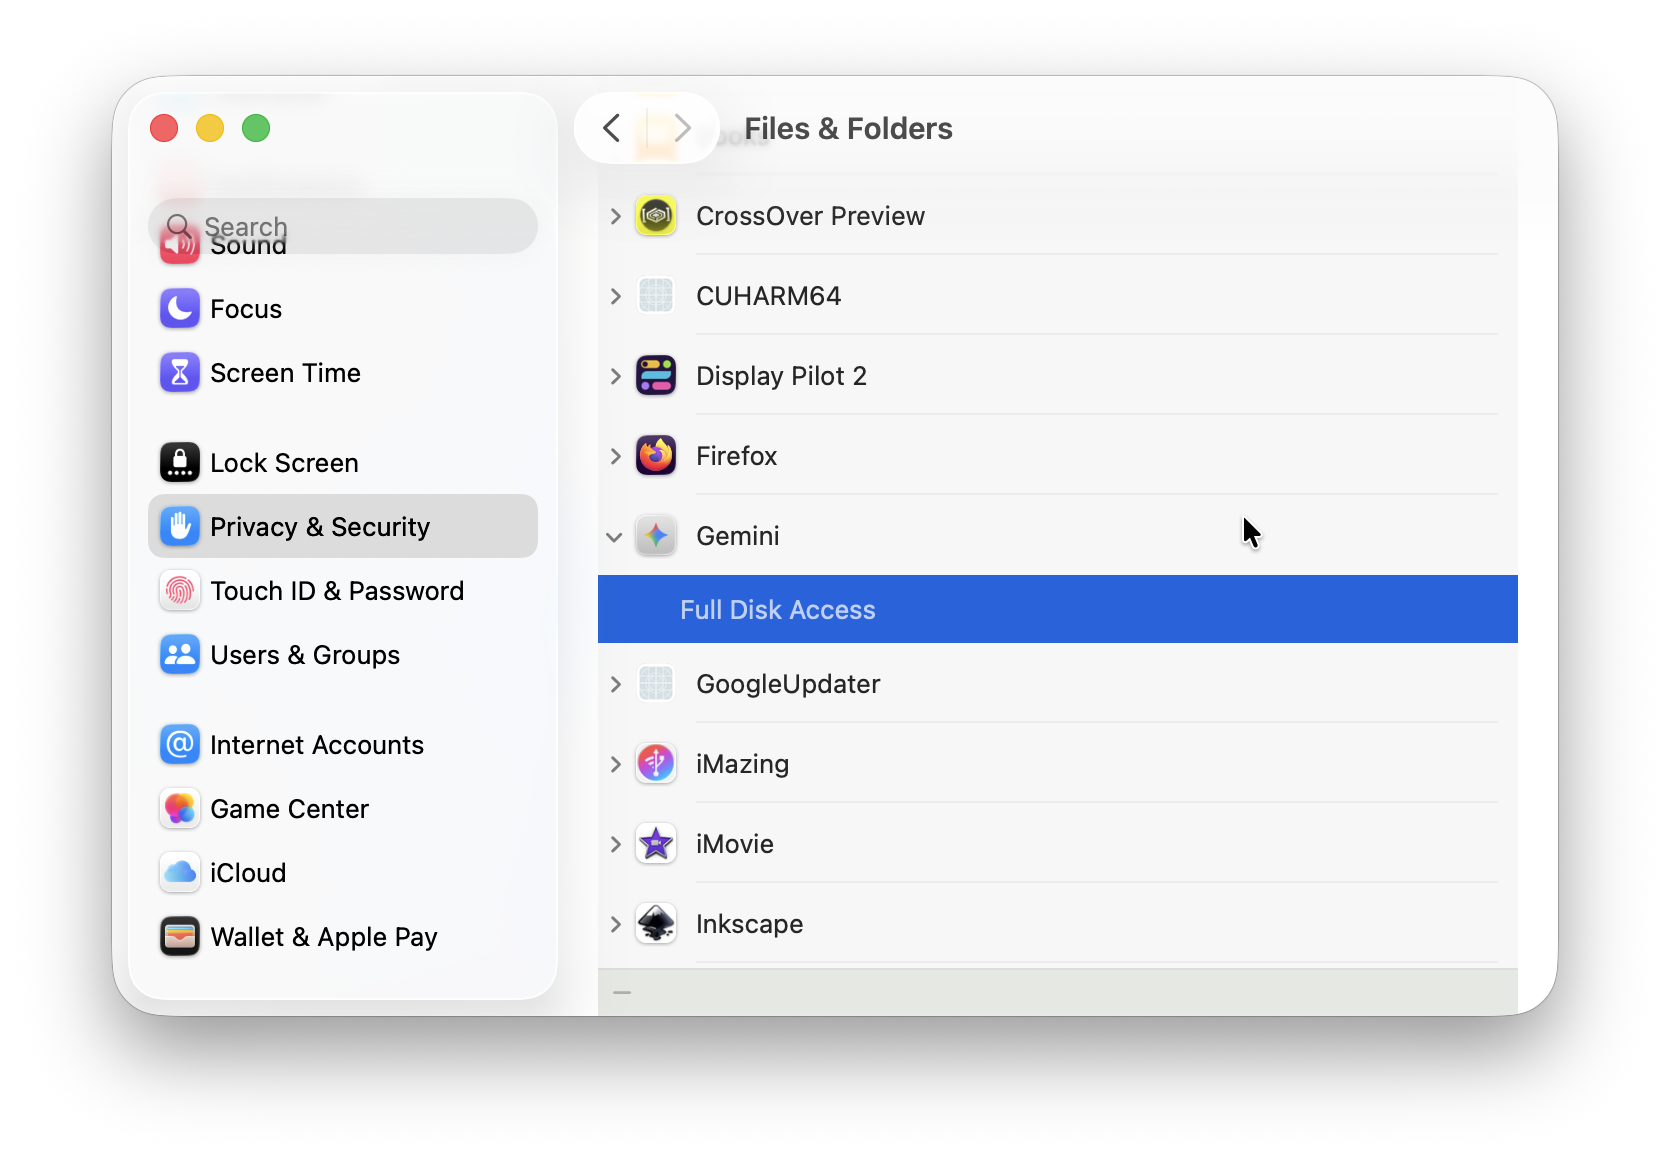Click the Game Center sidebar icon
The width and height of the screenshot is (1670, 1164).
coord(180,808)
